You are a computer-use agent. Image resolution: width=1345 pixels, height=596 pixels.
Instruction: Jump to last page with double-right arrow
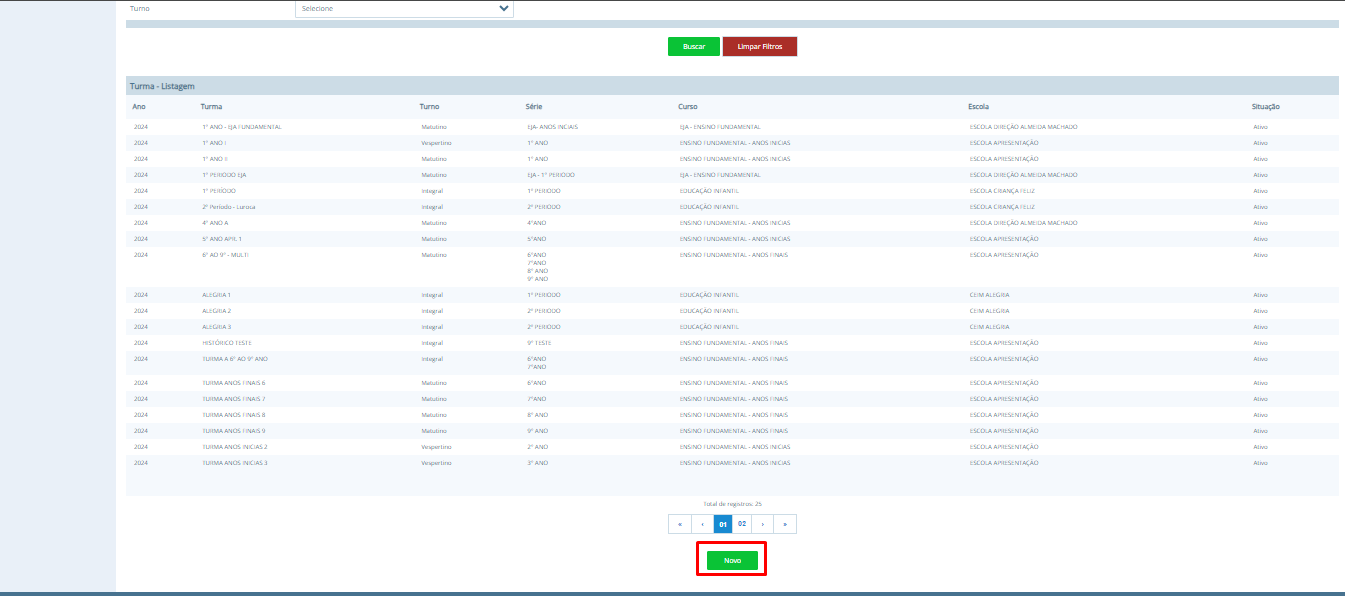tap(785, 524)
